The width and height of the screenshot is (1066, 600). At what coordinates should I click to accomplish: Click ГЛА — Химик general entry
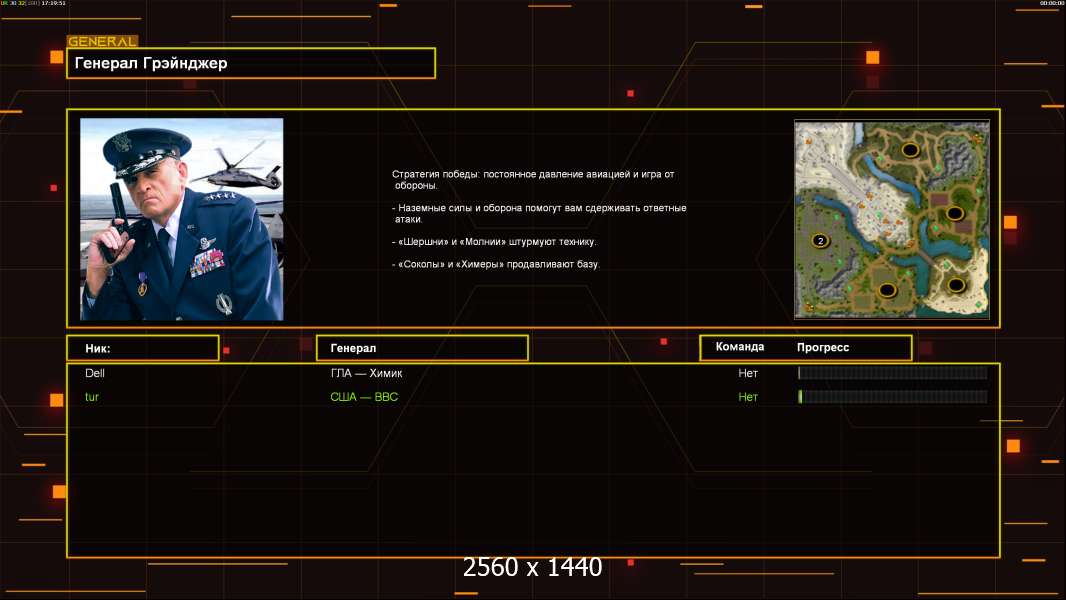click(x=366, y=373)
